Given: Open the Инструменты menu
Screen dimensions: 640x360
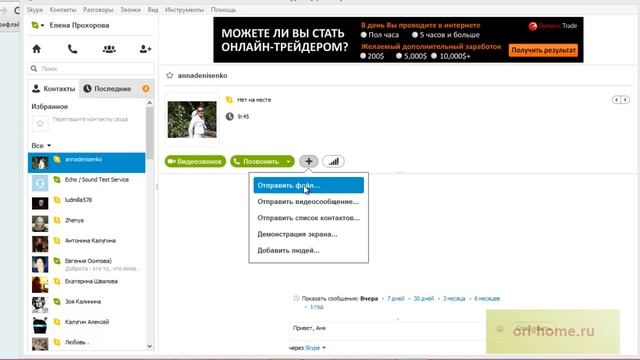Looking at the screenshot, I should 184,10.
